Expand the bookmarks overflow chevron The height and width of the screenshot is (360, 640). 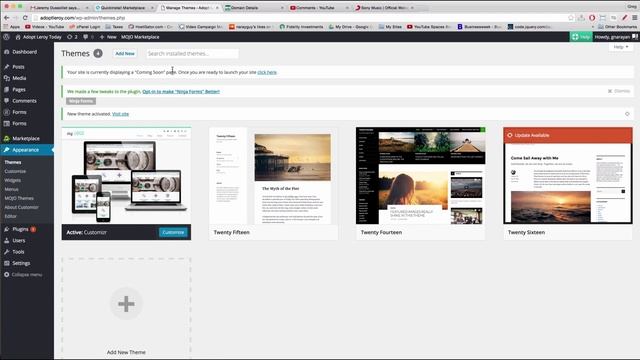[x=593, y=27]
